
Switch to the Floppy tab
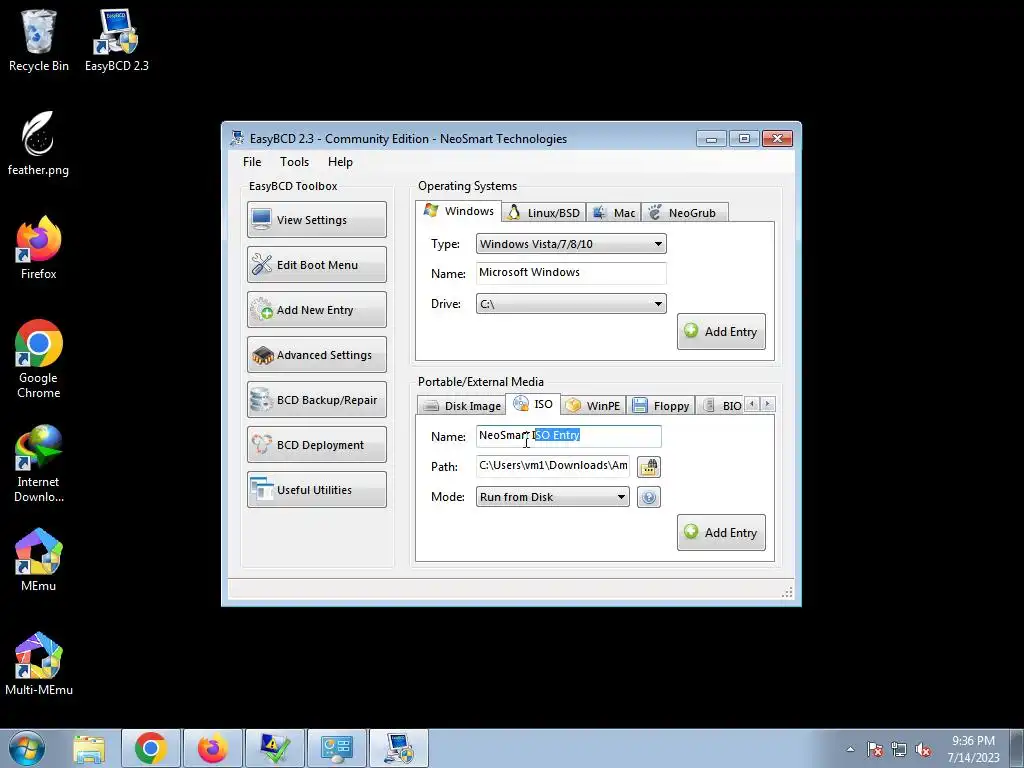point(660,406)
